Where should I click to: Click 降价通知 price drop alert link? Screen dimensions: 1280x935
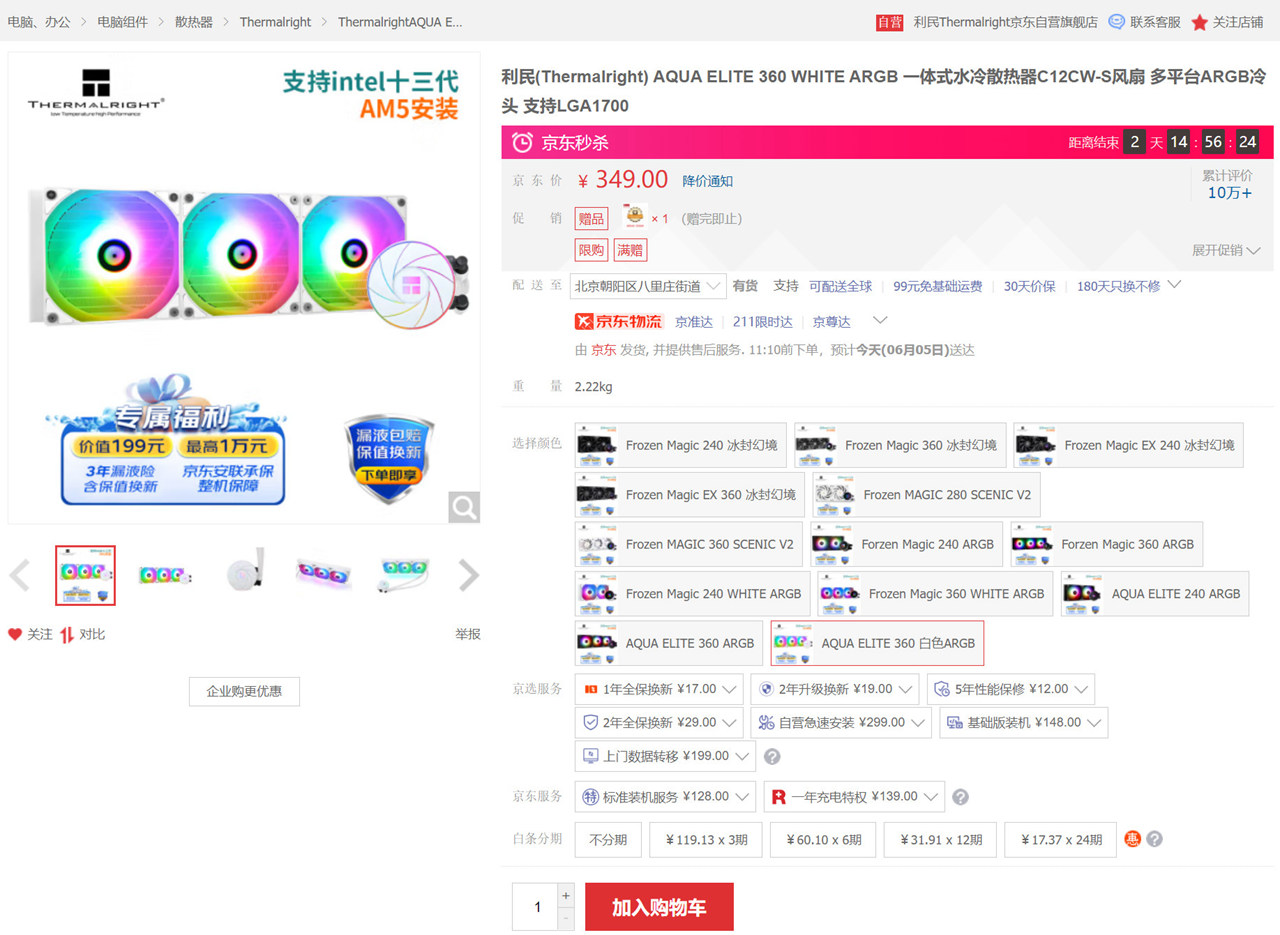pyautogui.click(x=708, y=181)
